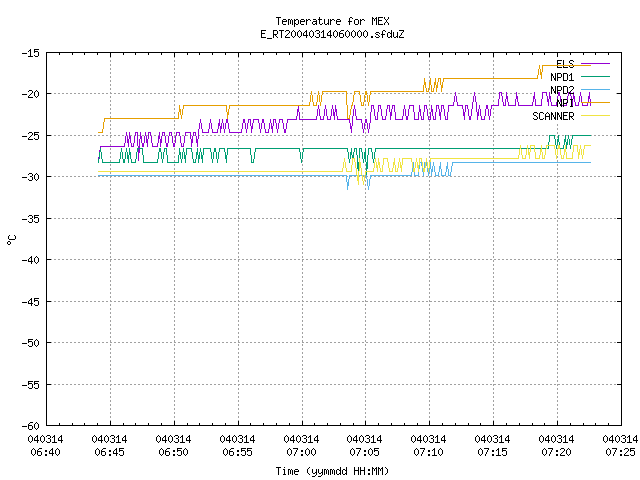
Task: Click the 'Time (yymmdd HH:MM)' axis title
Action: tap(332, 471)
